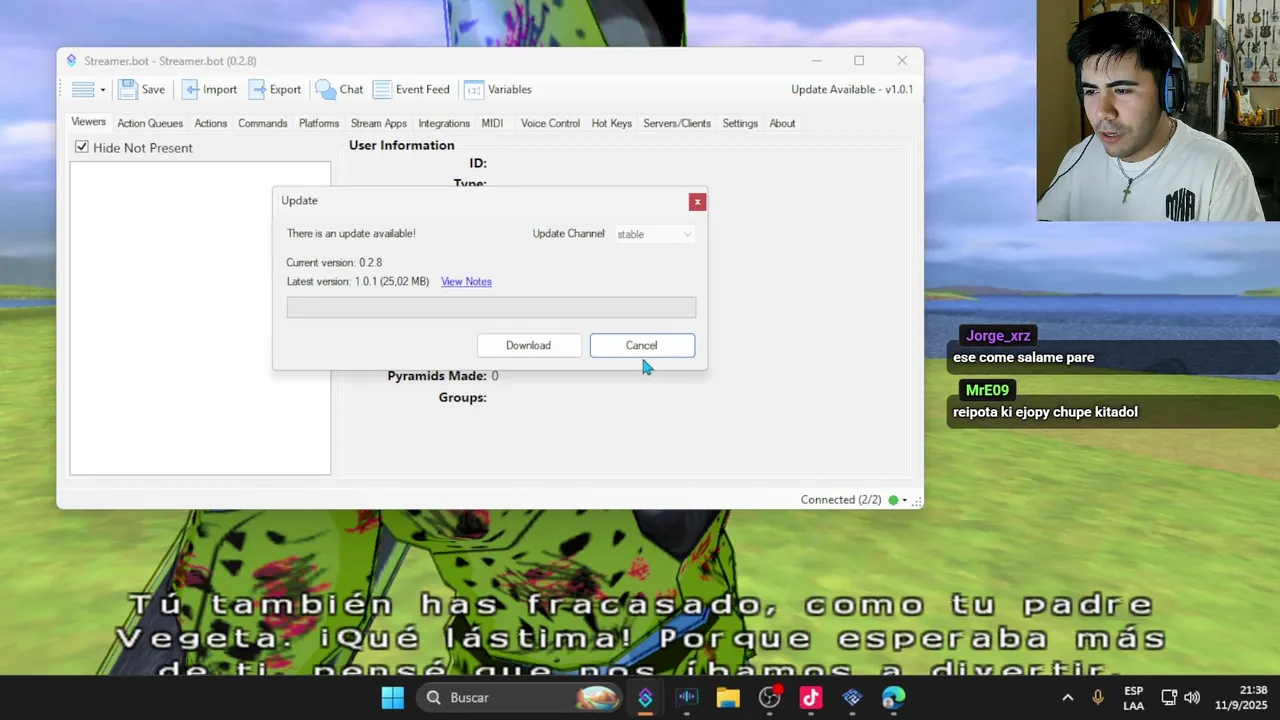Click the Update Available v1.0.1 notice
The image size is (1280, 720).
(852, 90)
